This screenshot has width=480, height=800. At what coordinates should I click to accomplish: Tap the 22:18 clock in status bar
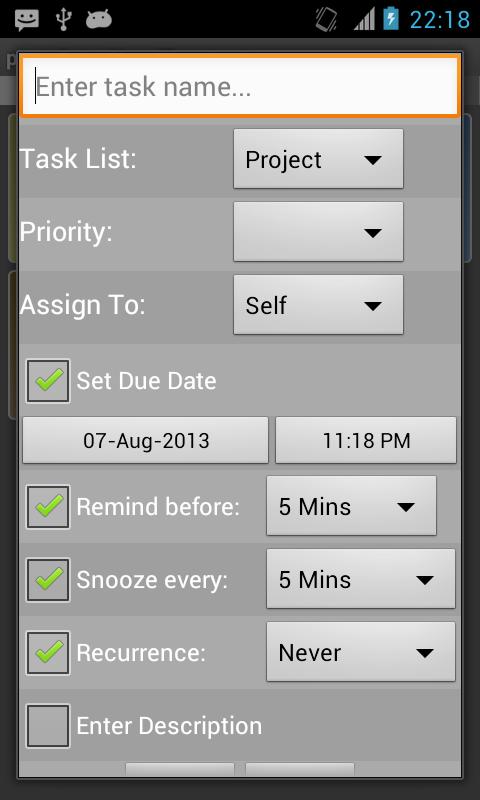[x=440, y=20]
